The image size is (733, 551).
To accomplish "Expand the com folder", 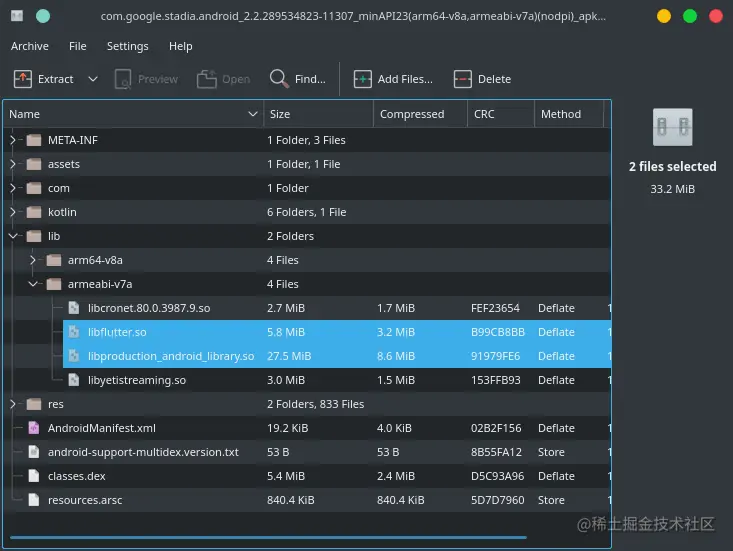I will (13, 188).
